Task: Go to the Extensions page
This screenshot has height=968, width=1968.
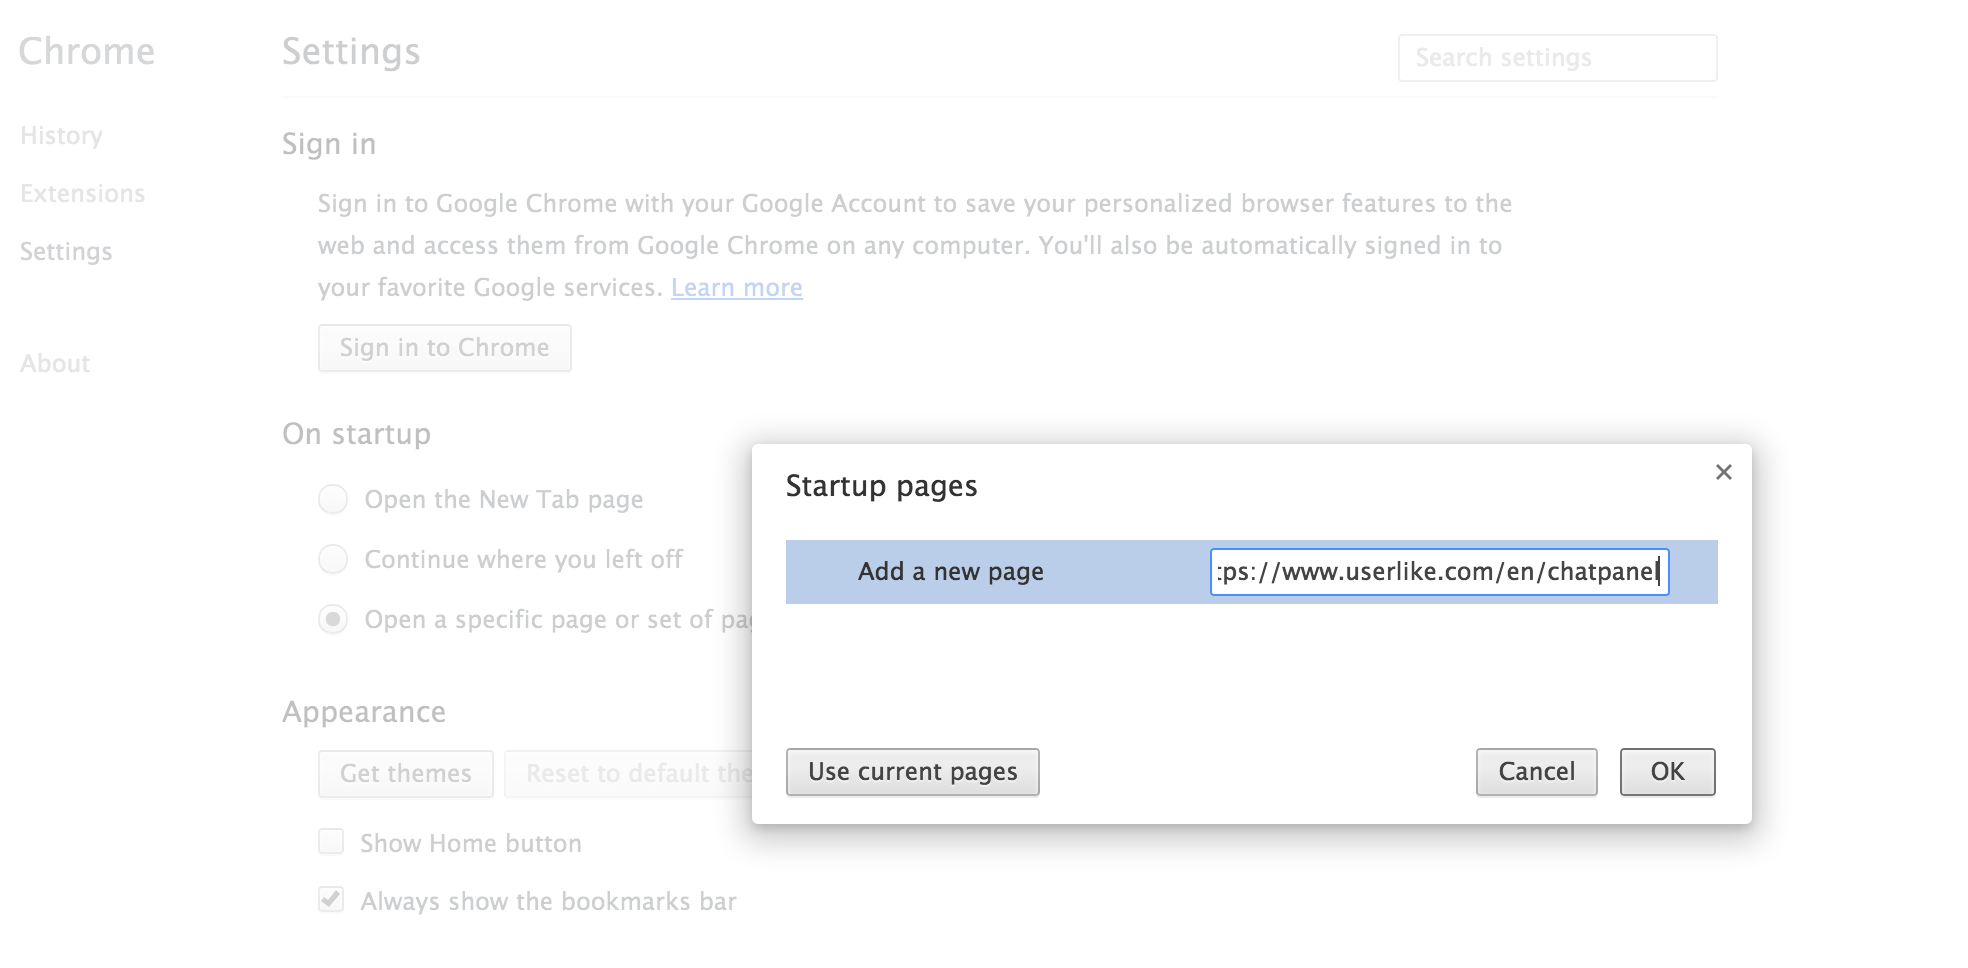Action: click(x=82, y=193)
